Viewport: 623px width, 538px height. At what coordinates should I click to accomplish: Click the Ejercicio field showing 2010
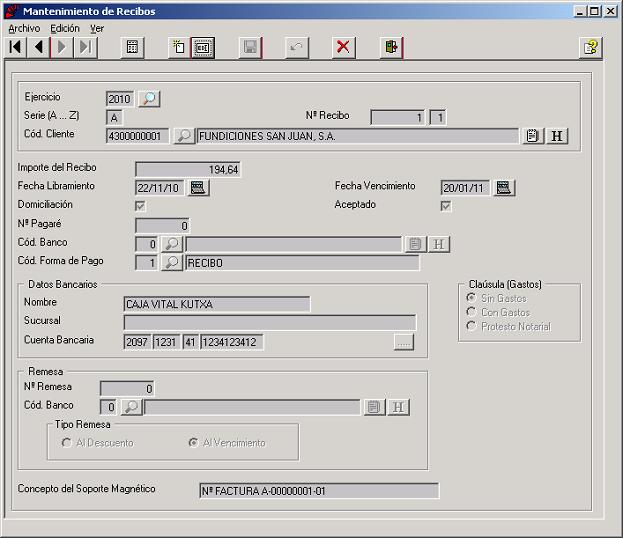coord(120,99)
